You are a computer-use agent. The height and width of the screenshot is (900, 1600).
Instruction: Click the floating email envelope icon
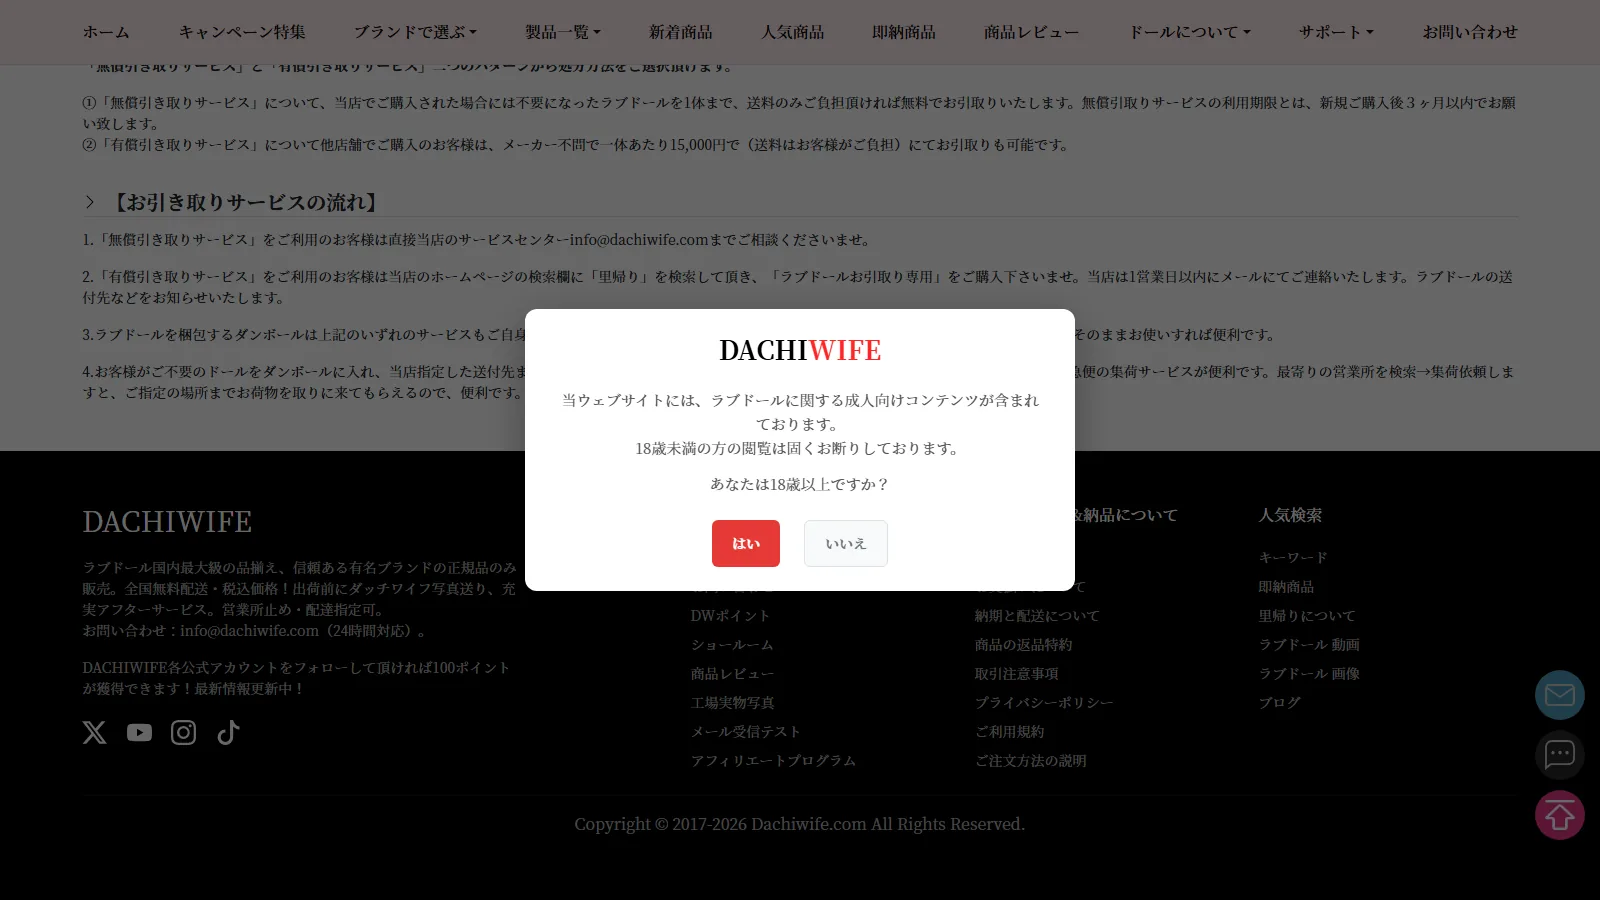pos(1560,695)
